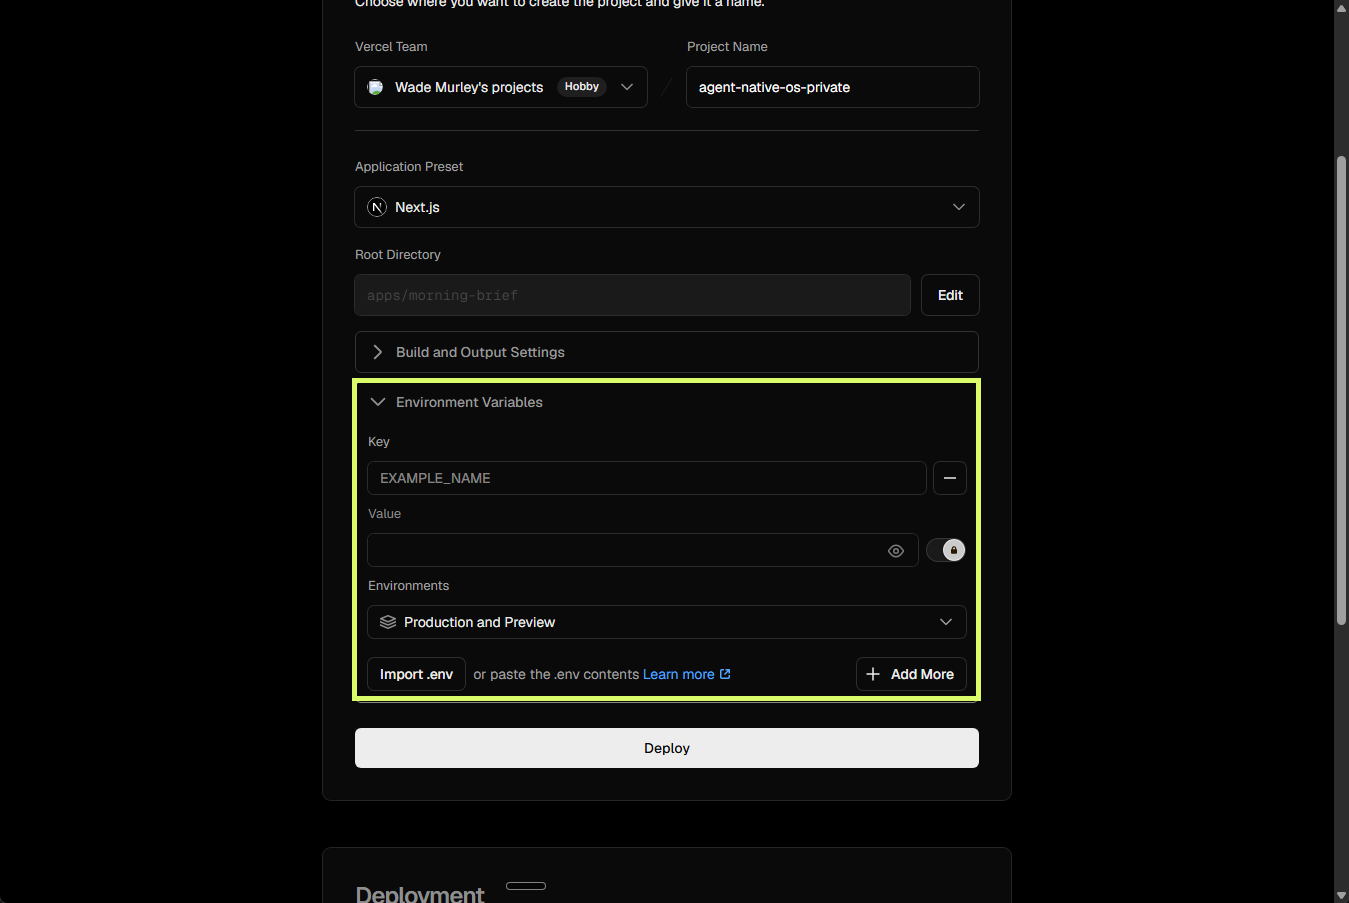The width and height of the screenshot is (1349, 903).
Task: Click Edit next to Root Directory
Action: point(950,295)
